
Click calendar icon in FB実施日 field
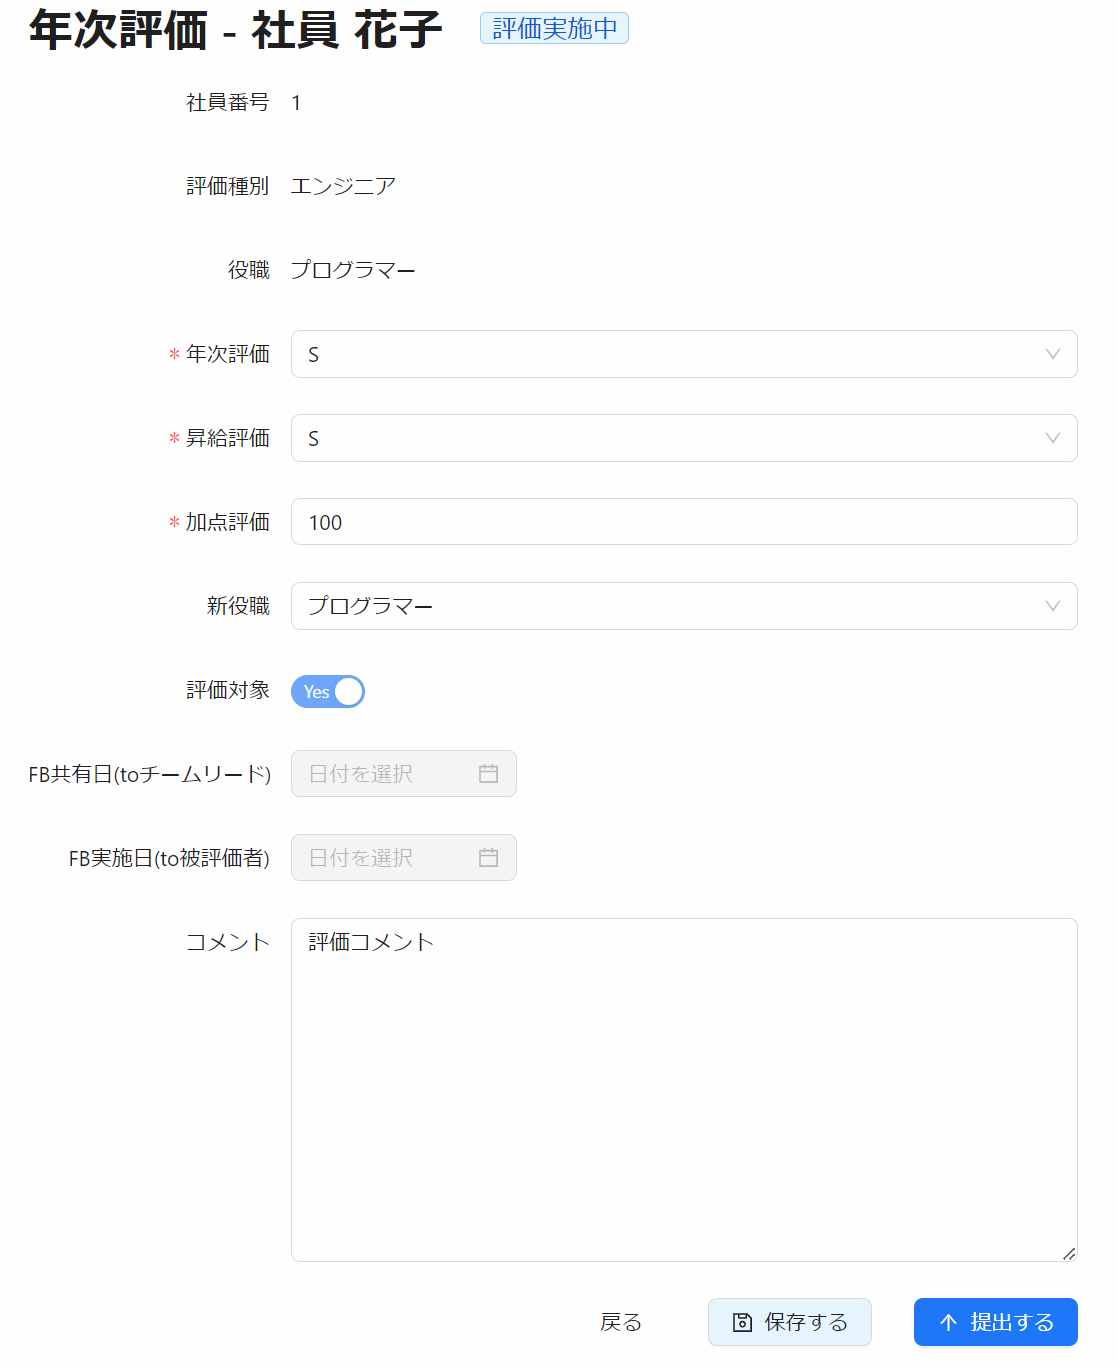488,858
